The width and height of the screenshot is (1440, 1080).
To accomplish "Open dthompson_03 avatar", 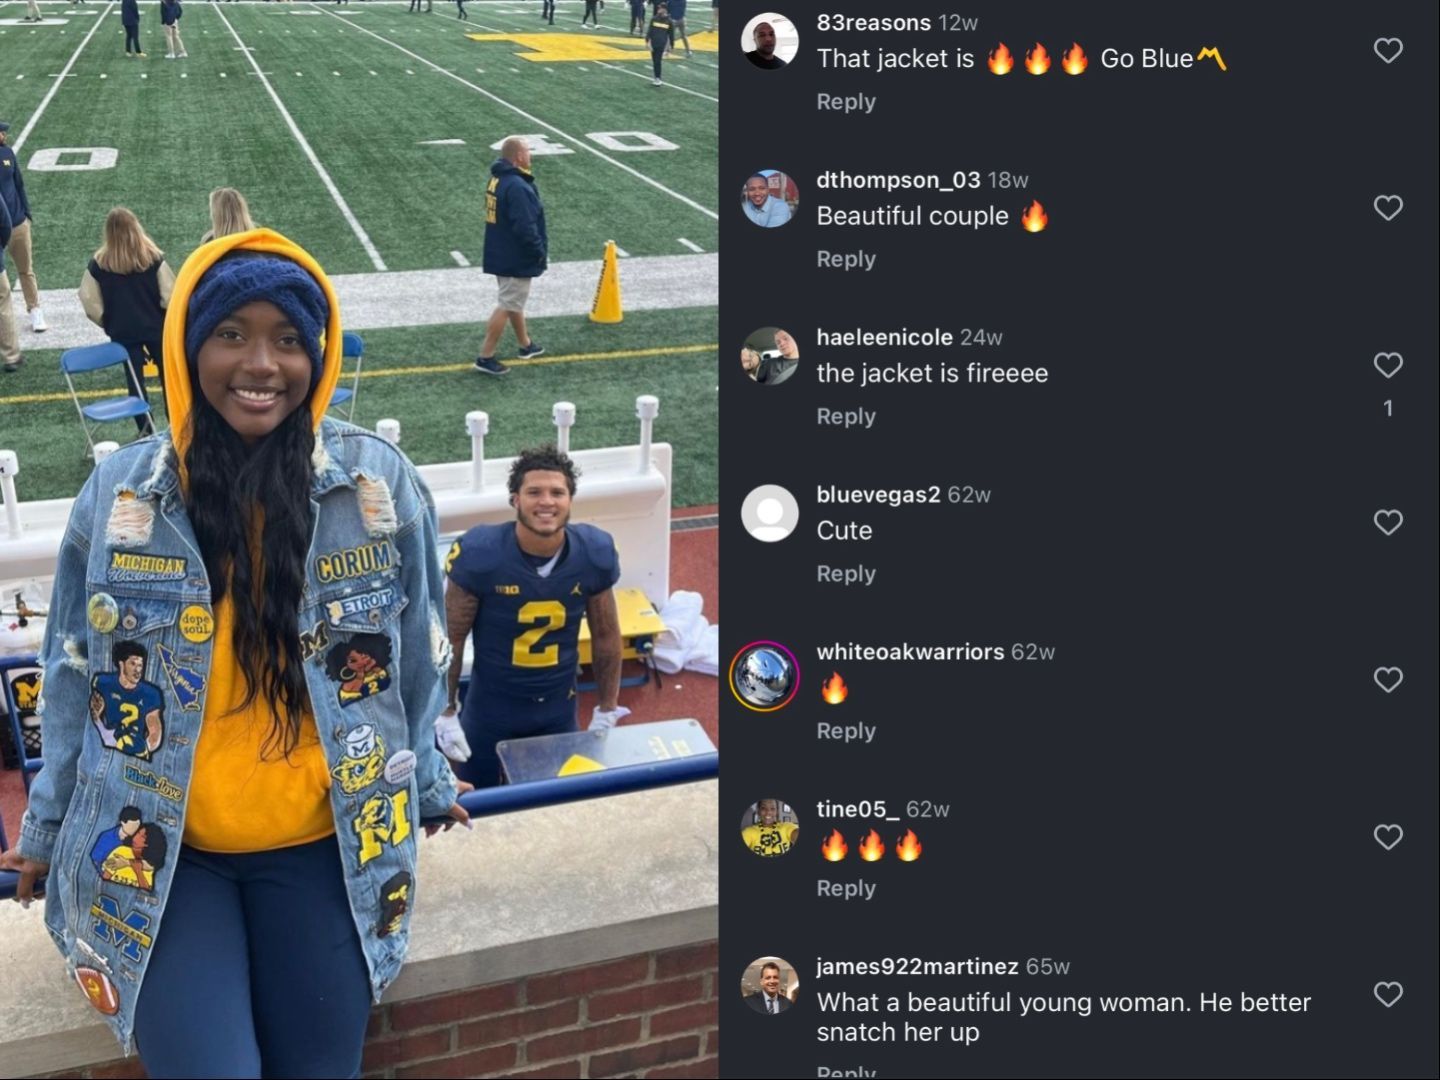I will (769, 198).
